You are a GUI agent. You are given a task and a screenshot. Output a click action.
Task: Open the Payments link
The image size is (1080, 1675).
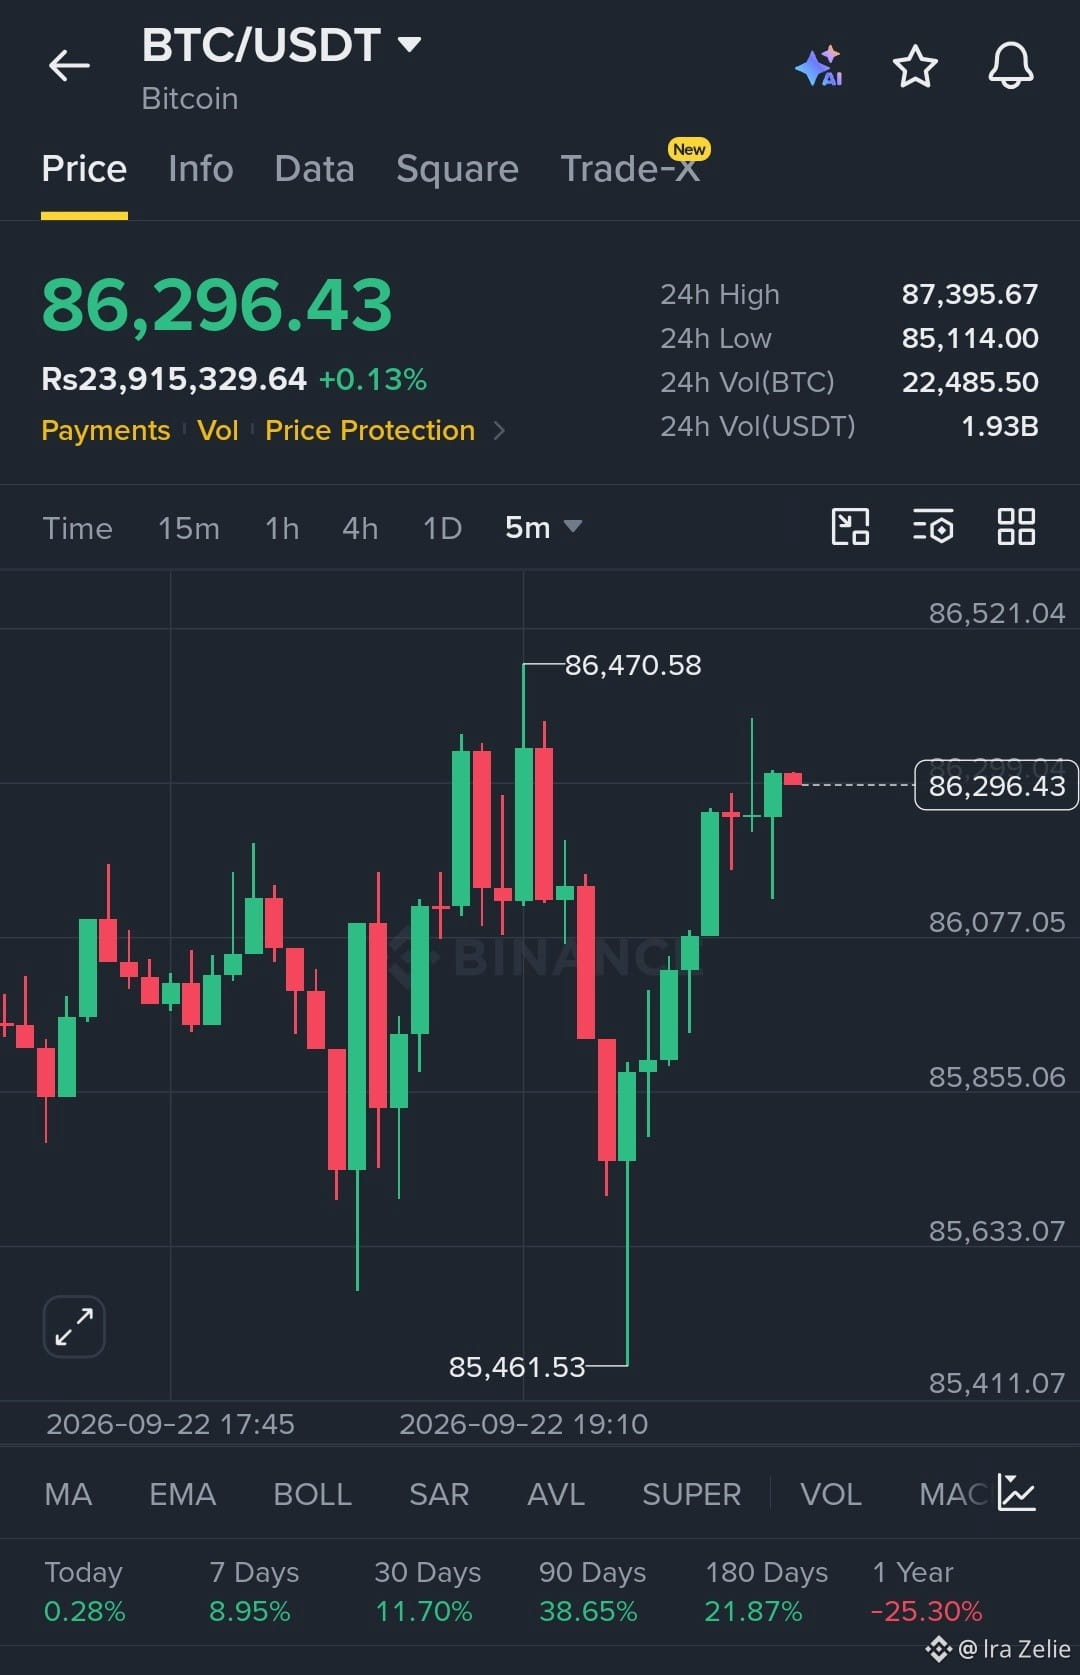106,431
